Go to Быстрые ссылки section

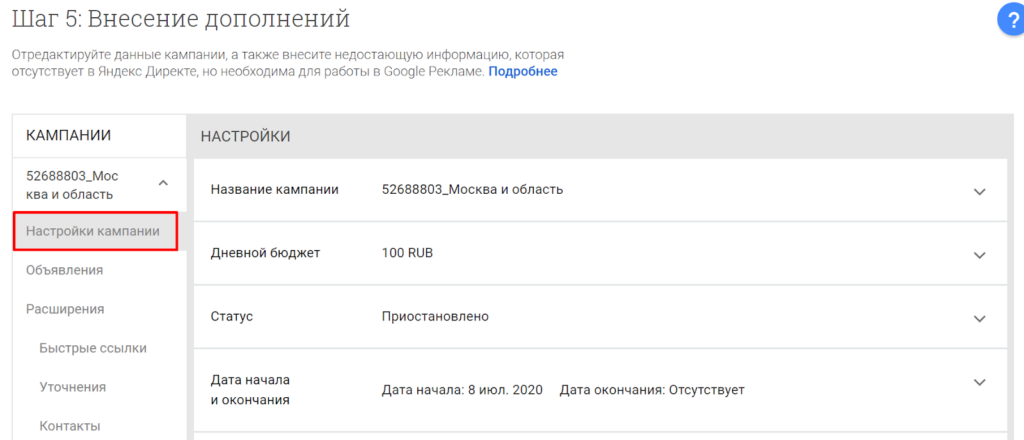[x=93, y=348]
